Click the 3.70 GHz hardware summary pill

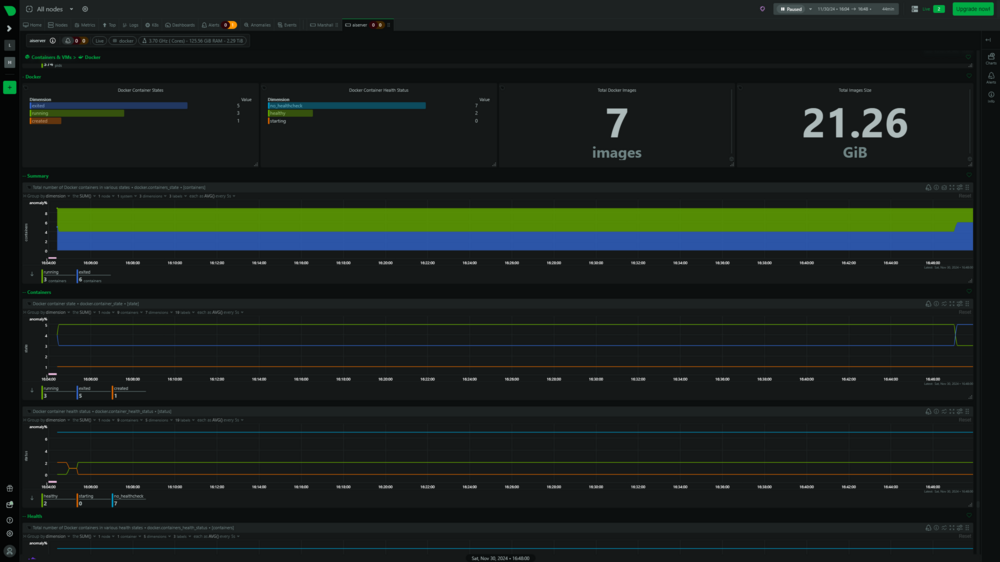[193, 41]
